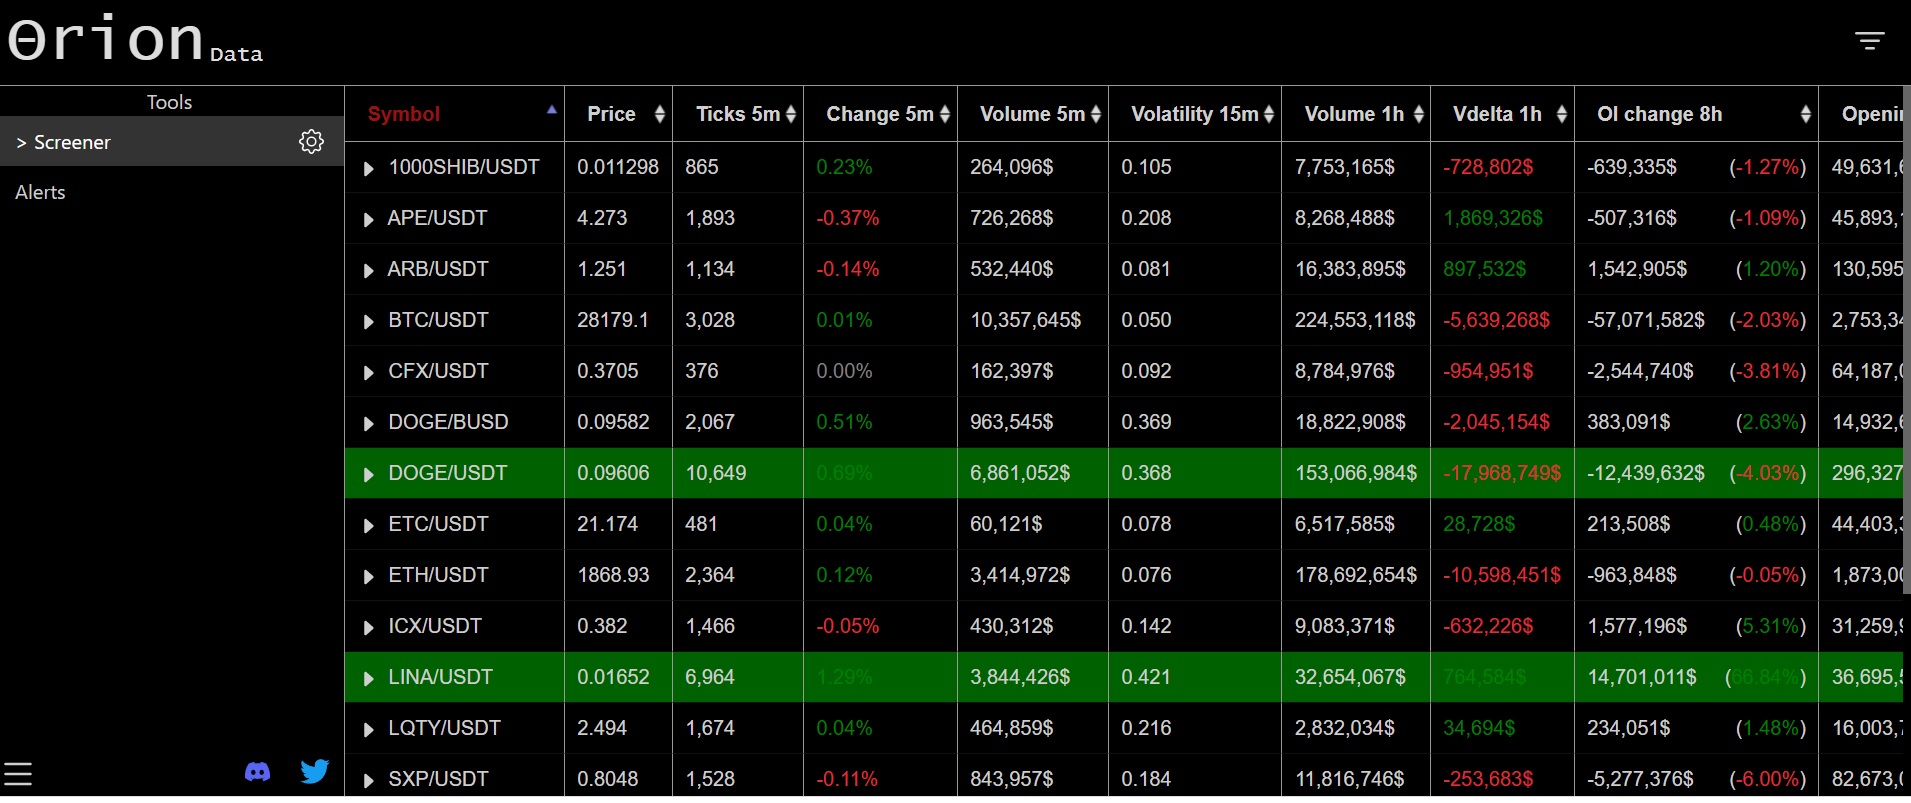
Task: Click LQTY/USDT volume 464,859$
Action: pyautogui.click(x=1011, y=728)
